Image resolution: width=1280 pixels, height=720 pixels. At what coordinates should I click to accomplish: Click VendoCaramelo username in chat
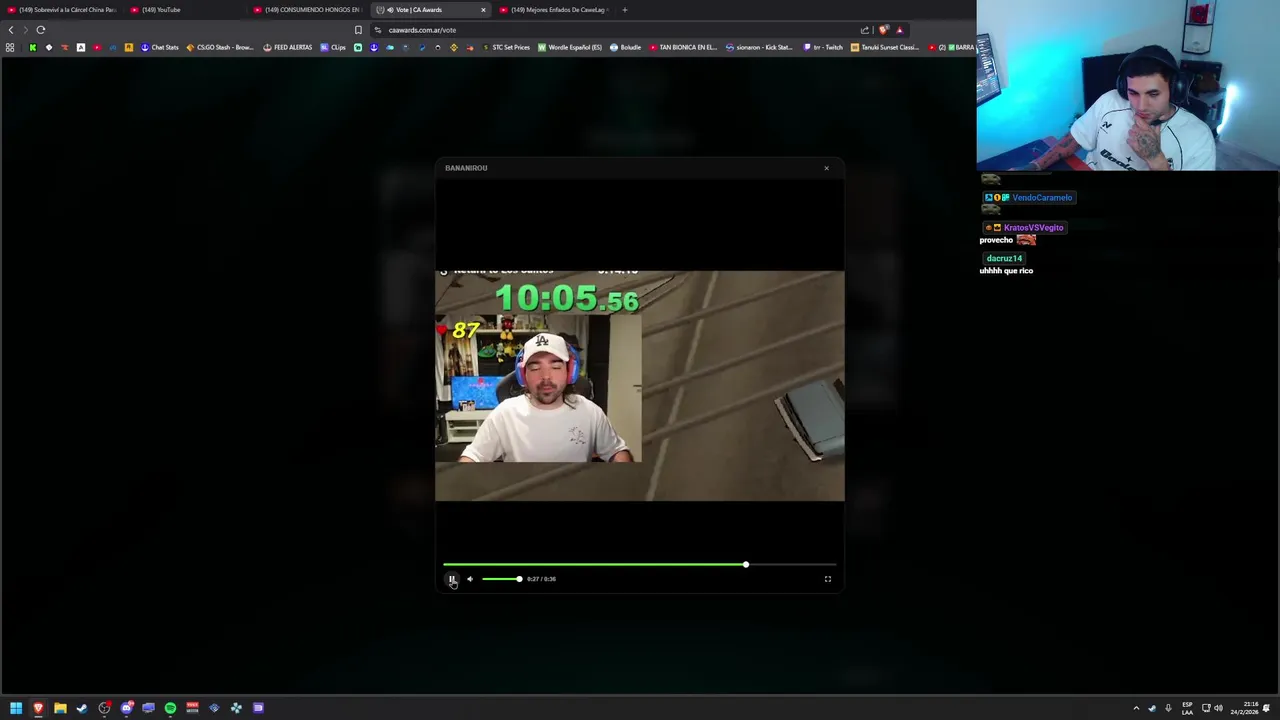point(1042,197)
